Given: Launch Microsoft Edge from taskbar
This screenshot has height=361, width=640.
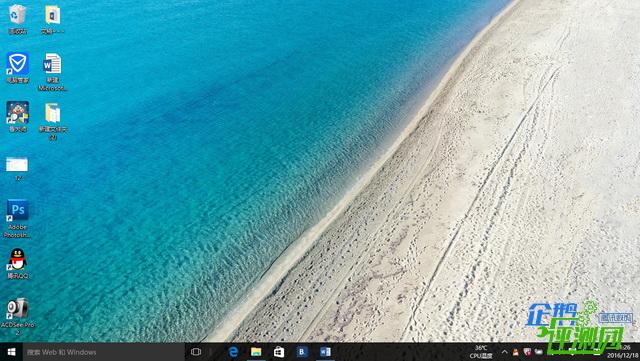Looking at the screenshot, I should pyautogui.click(x=233, y=352).
